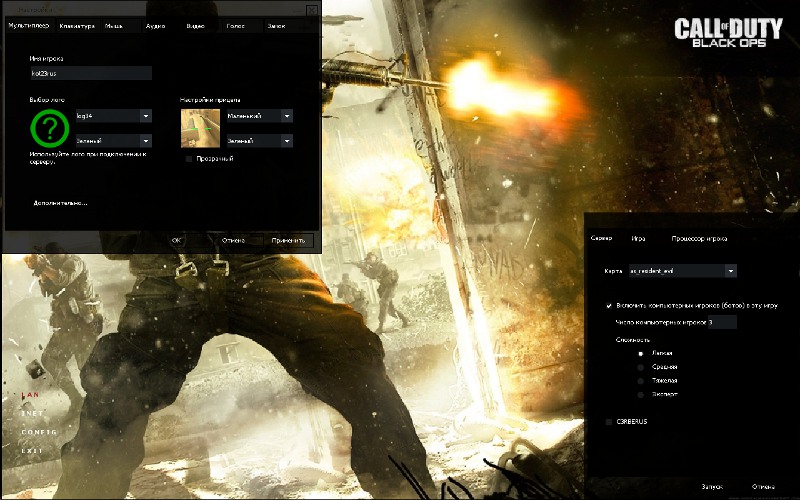The image size is (800, 500).
Task: Click OK in the options window
Action: 176,240
